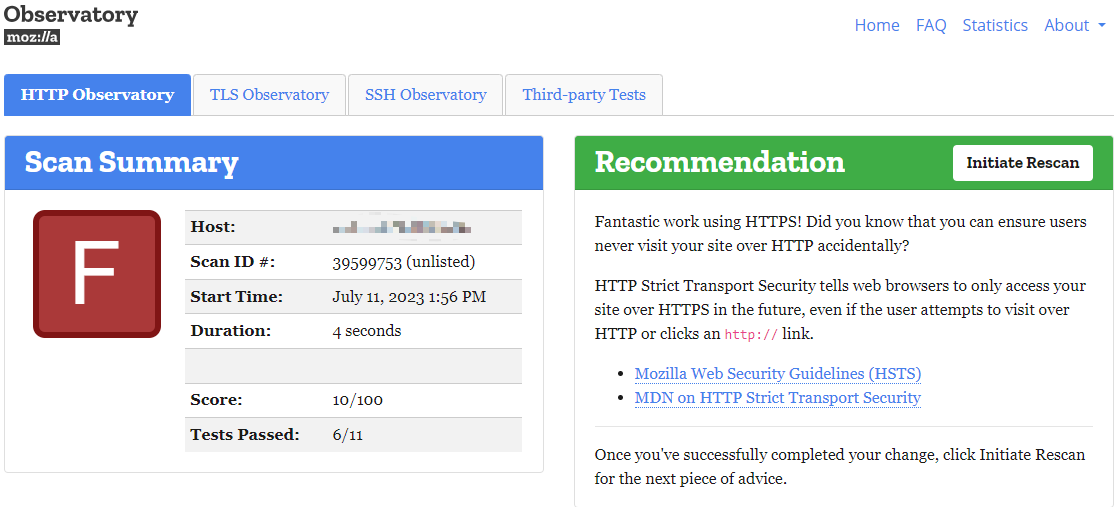Open the FAQ page
This screenshot has height=507, width=1117.
click(x=931, y=25)
